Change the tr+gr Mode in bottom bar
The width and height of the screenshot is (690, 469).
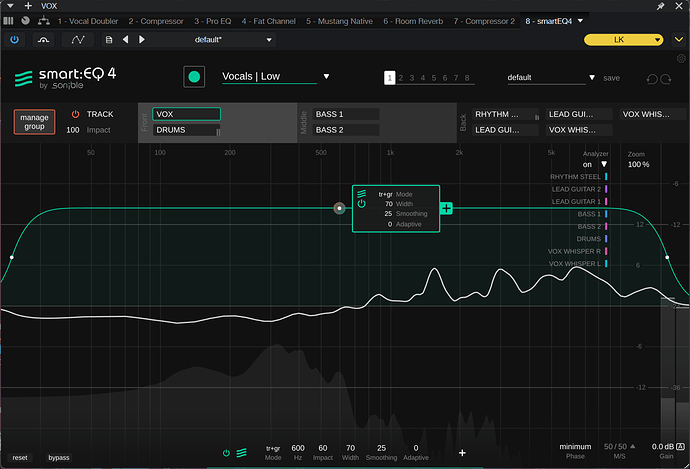[x=273, y=448]
